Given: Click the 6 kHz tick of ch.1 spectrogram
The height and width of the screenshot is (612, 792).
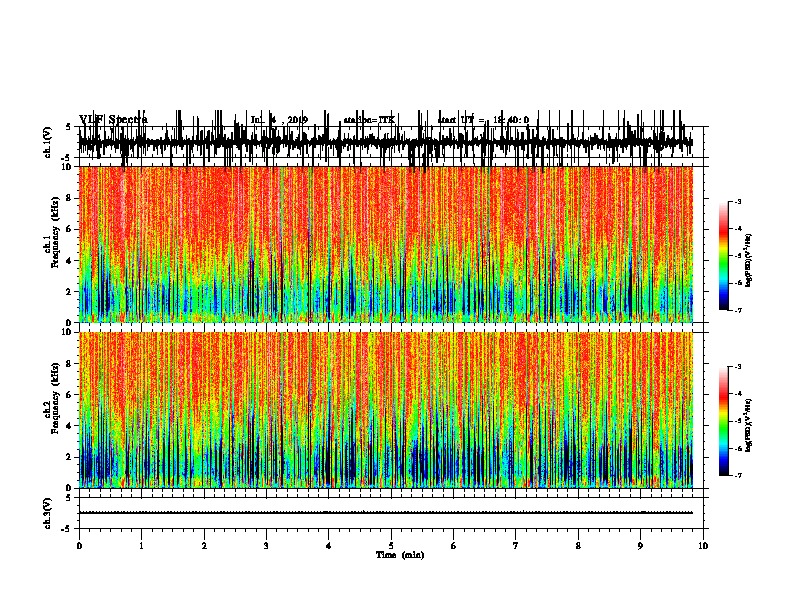Looking at the screenshot, I should tap(69, 230).
